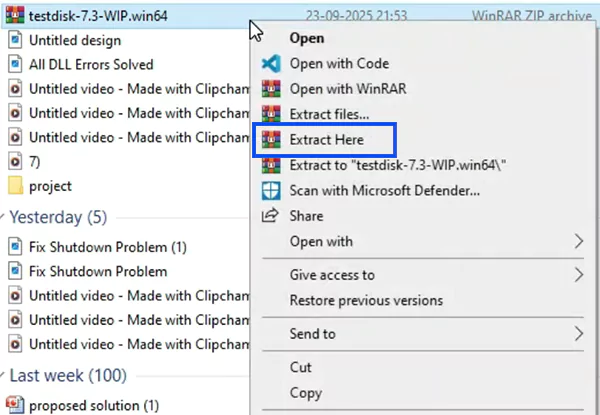The width and height of the screenshot is (600, 415).
Task: Click the All DLL Errors Solved file icon
Action: point(15,64)
